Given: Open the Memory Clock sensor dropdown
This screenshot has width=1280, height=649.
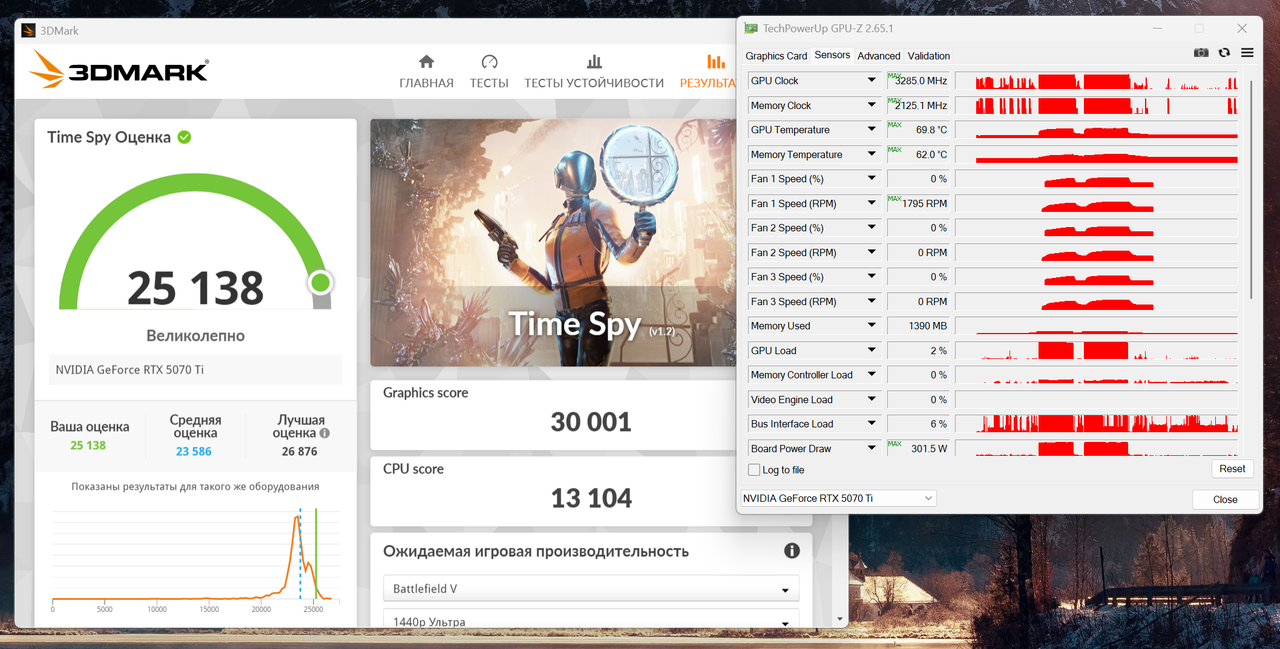Looking at the screenshot, I should pyautogui.click(x=871, y=105).
